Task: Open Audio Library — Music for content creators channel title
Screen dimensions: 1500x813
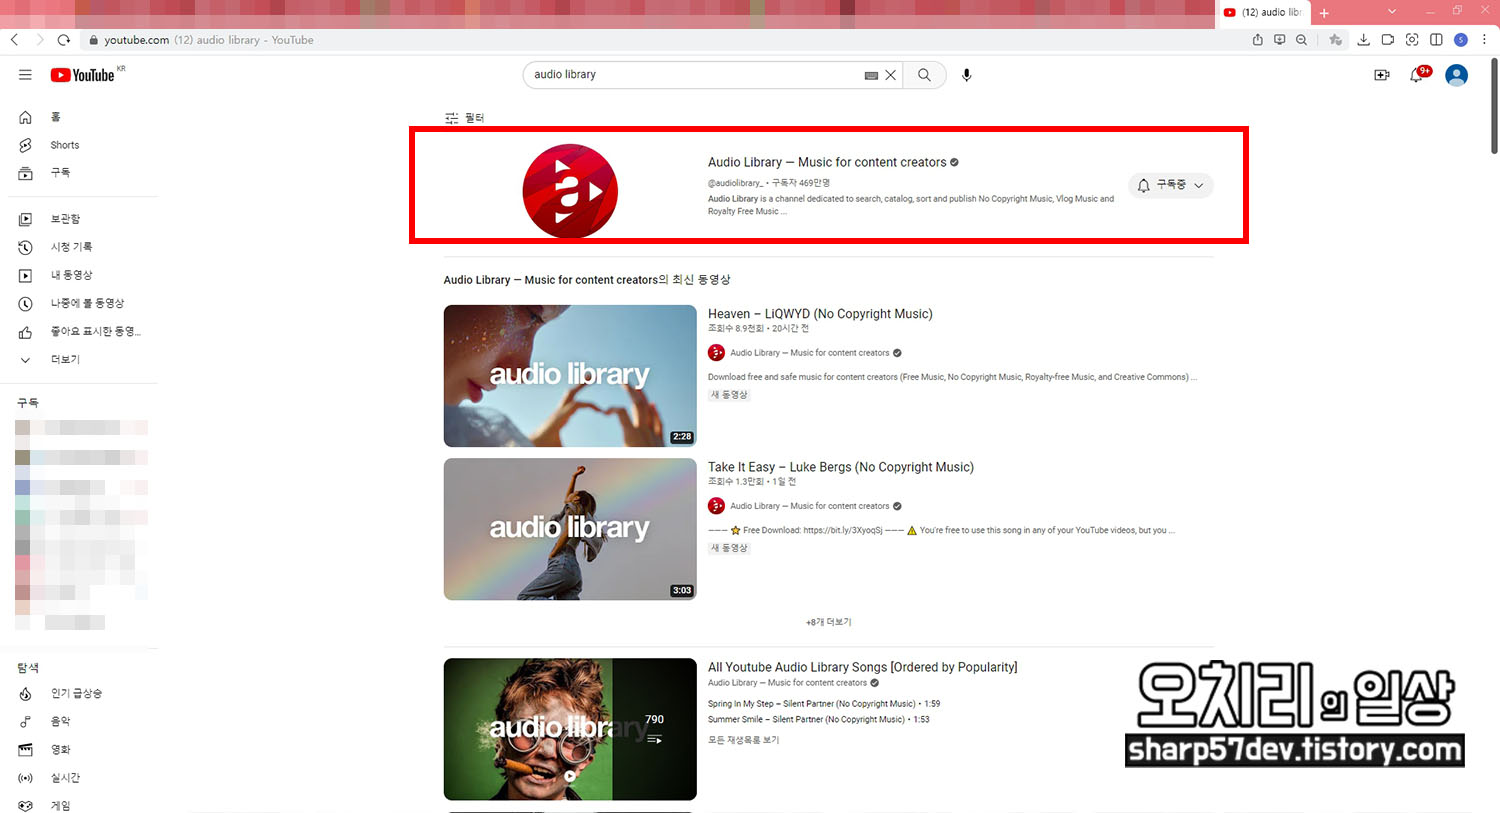Action: tap(827, 162)
